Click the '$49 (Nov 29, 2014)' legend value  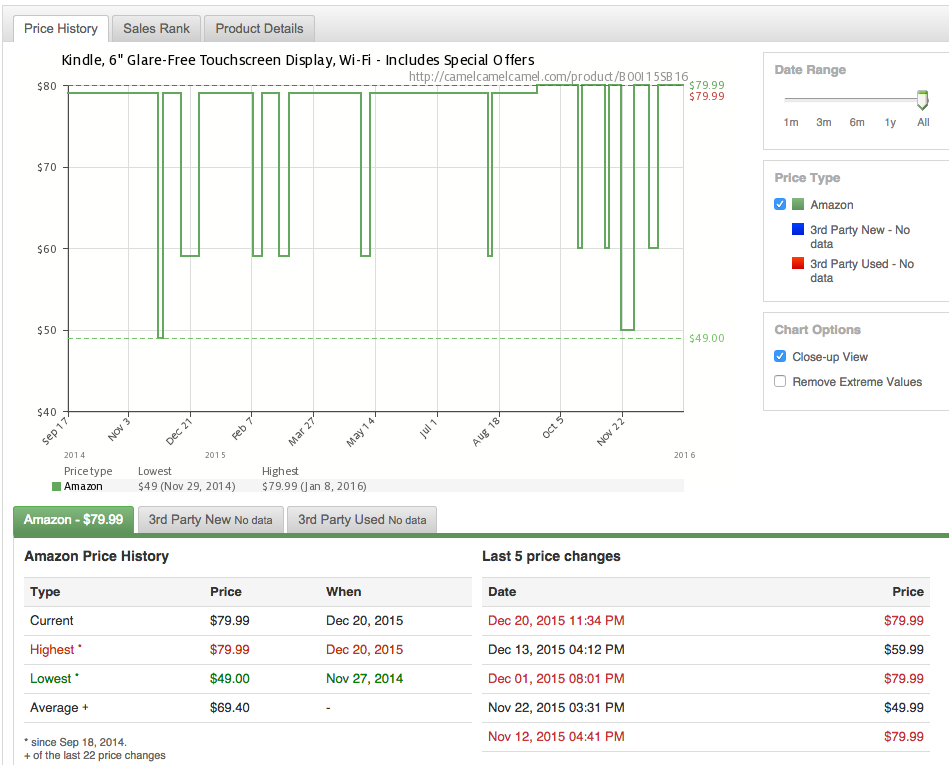[x=186, y=486]
